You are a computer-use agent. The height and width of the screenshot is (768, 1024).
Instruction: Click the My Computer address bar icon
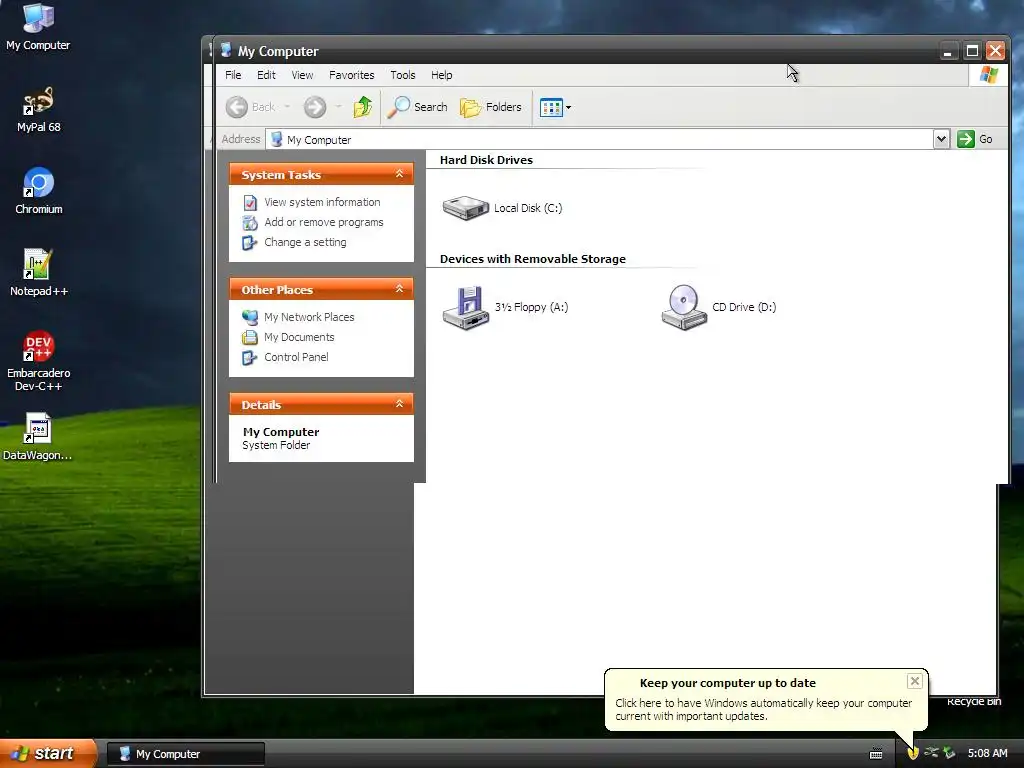tap(276, 139)
